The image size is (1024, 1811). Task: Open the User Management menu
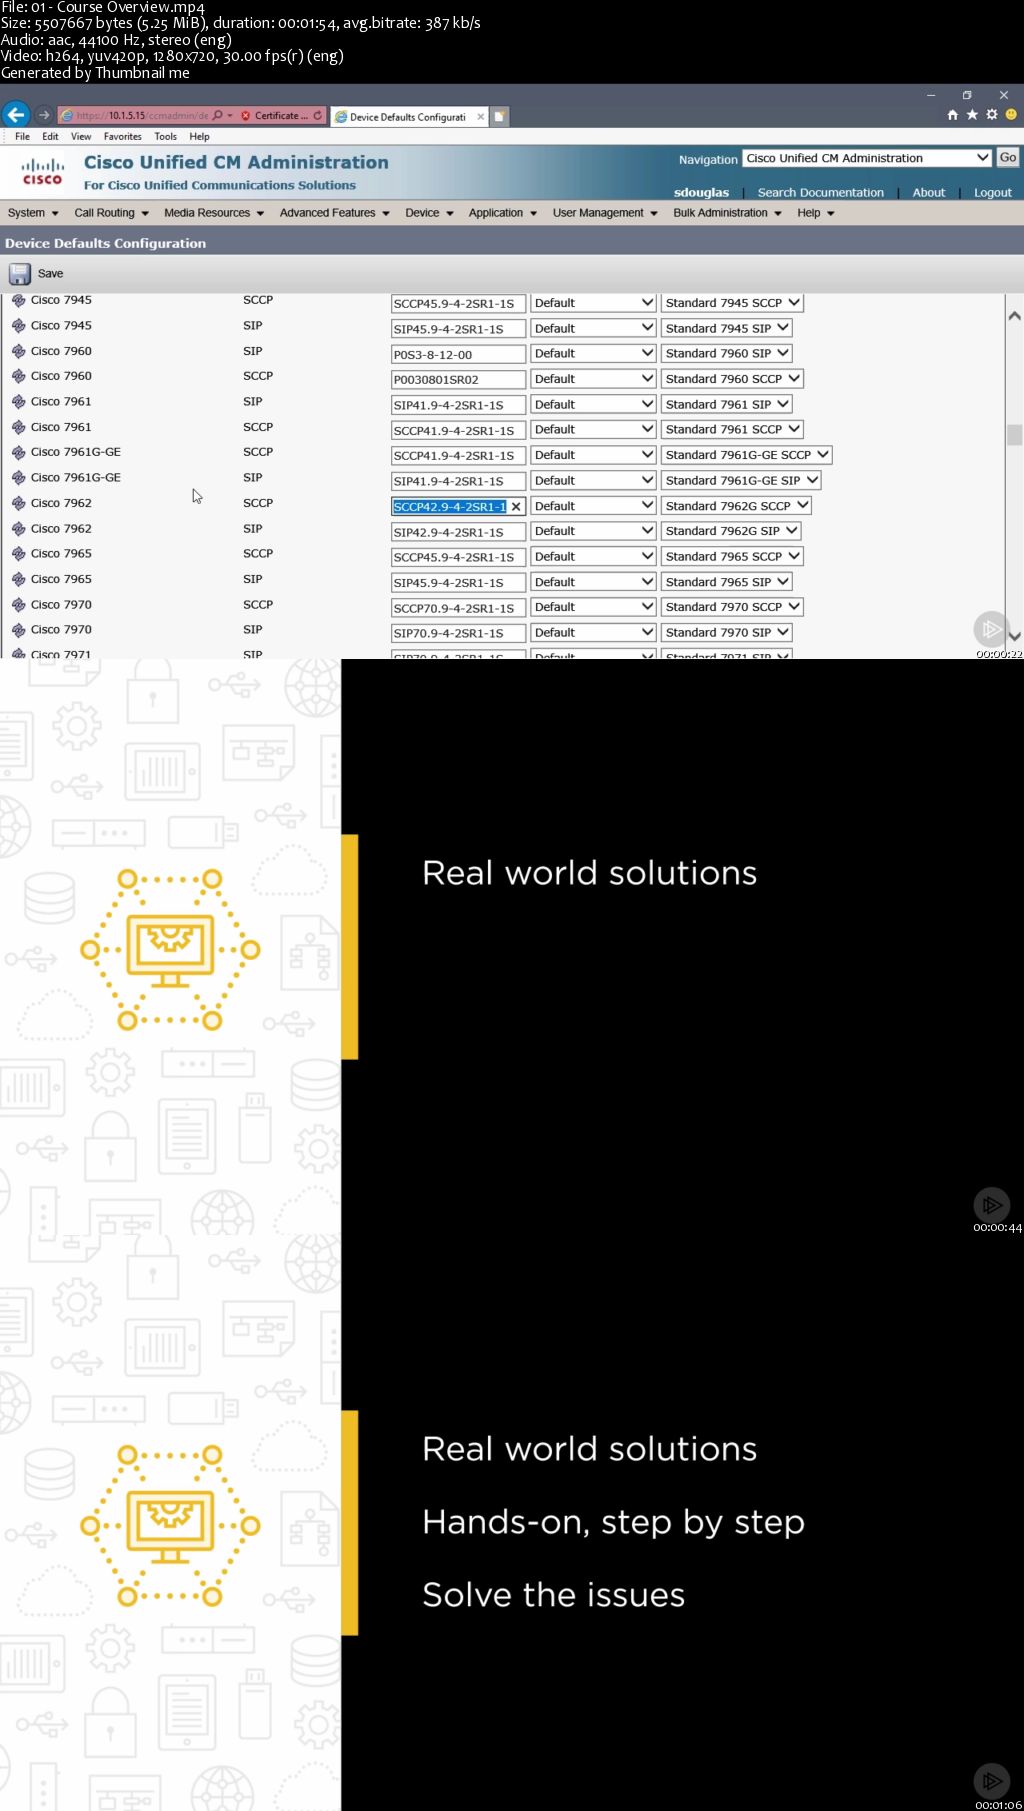tap(605, 213)
